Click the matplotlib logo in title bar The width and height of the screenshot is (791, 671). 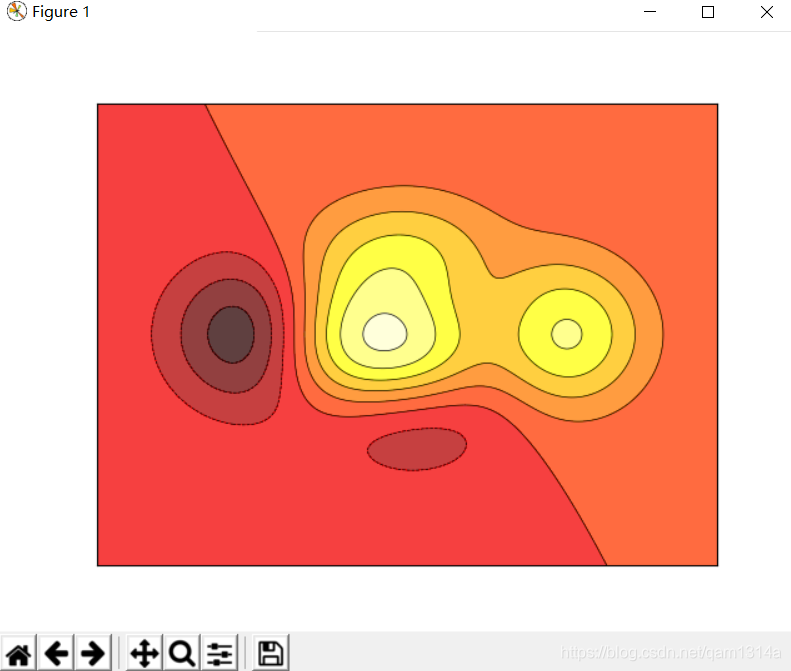pyautogui.click(x=16, y=12)
